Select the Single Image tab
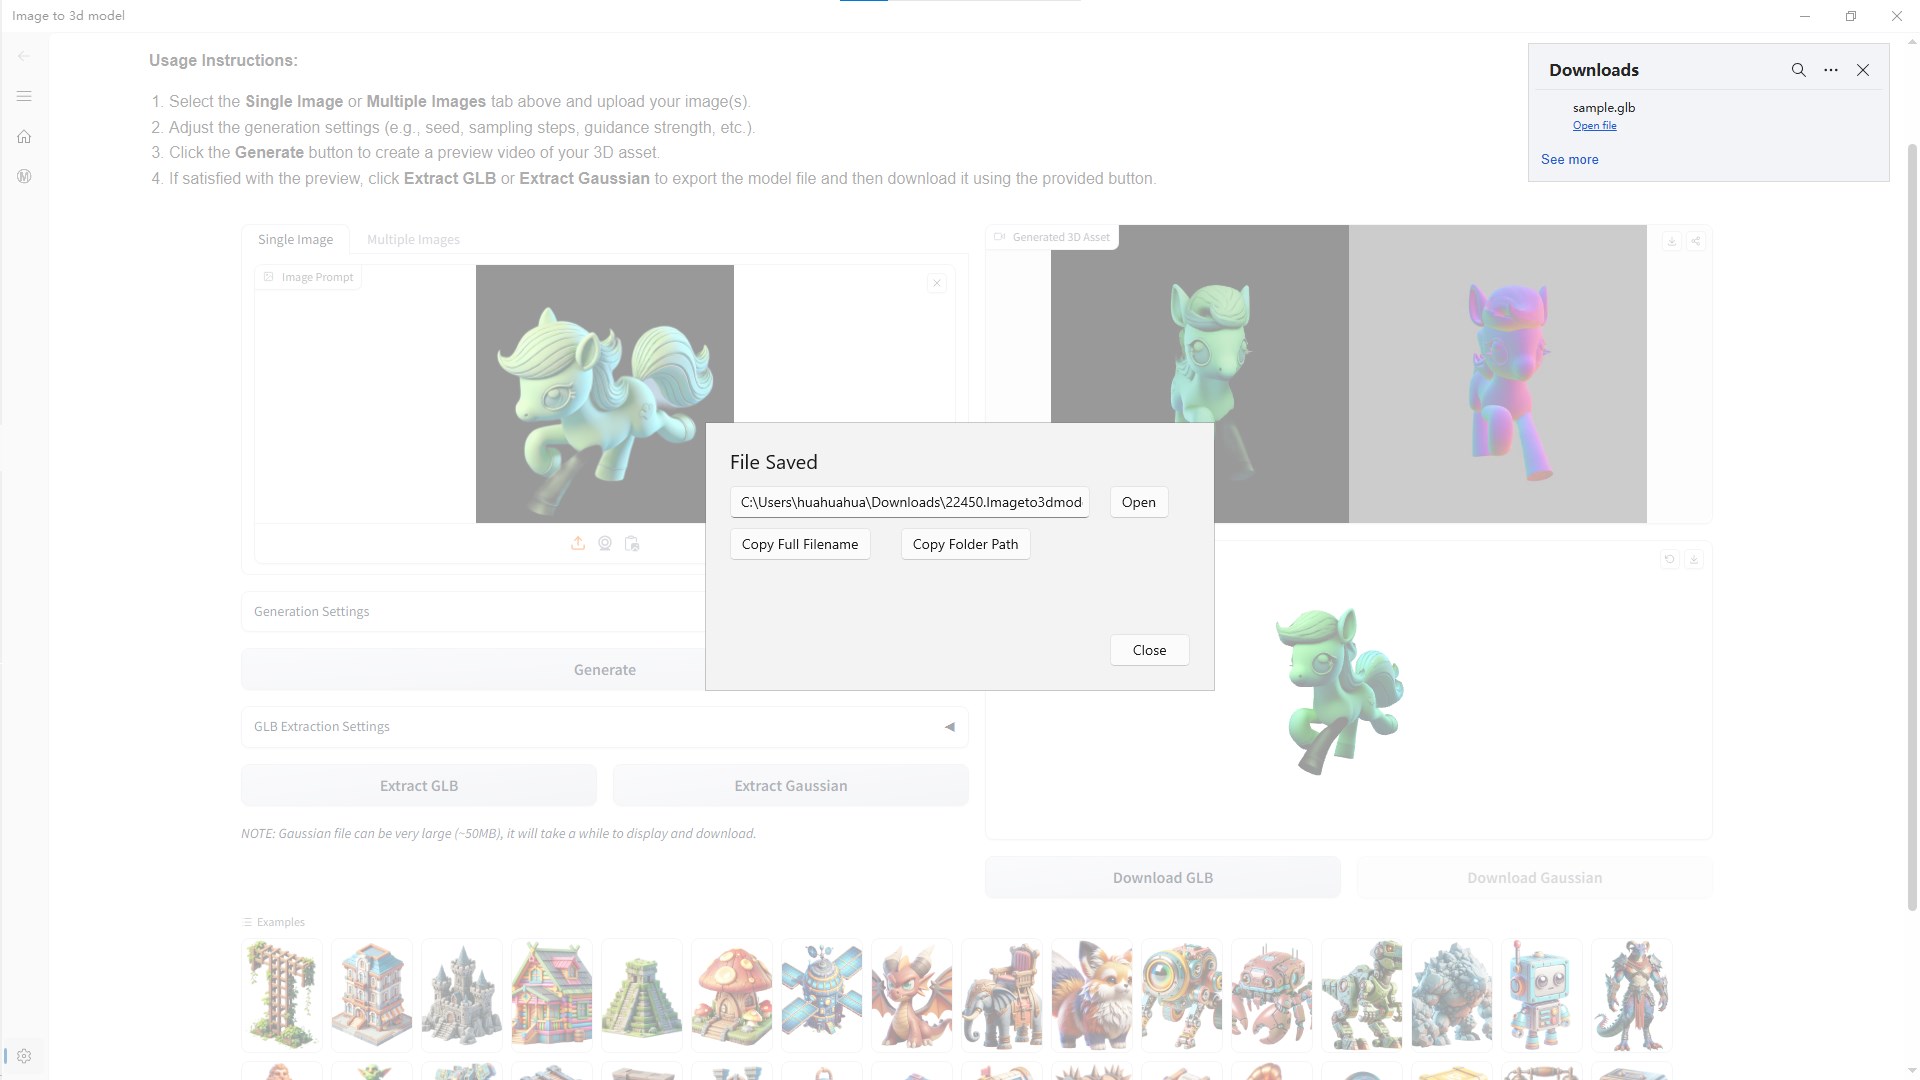 click(x=295, y=239)
